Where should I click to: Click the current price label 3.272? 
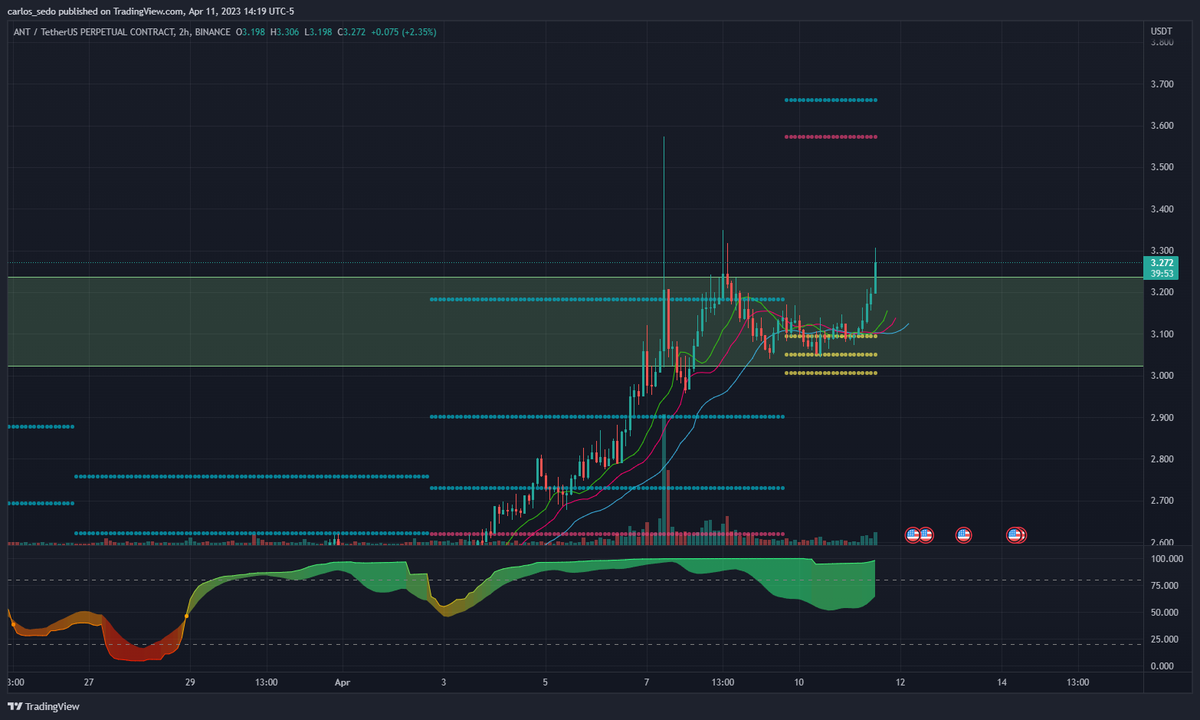[x=1161, y=263]
